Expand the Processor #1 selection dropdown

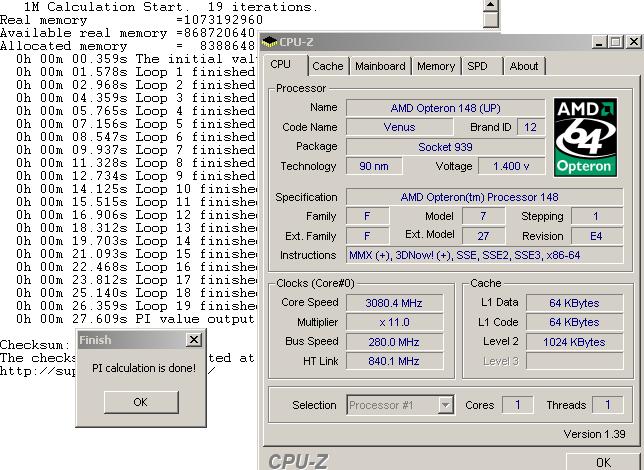[446, 405]
